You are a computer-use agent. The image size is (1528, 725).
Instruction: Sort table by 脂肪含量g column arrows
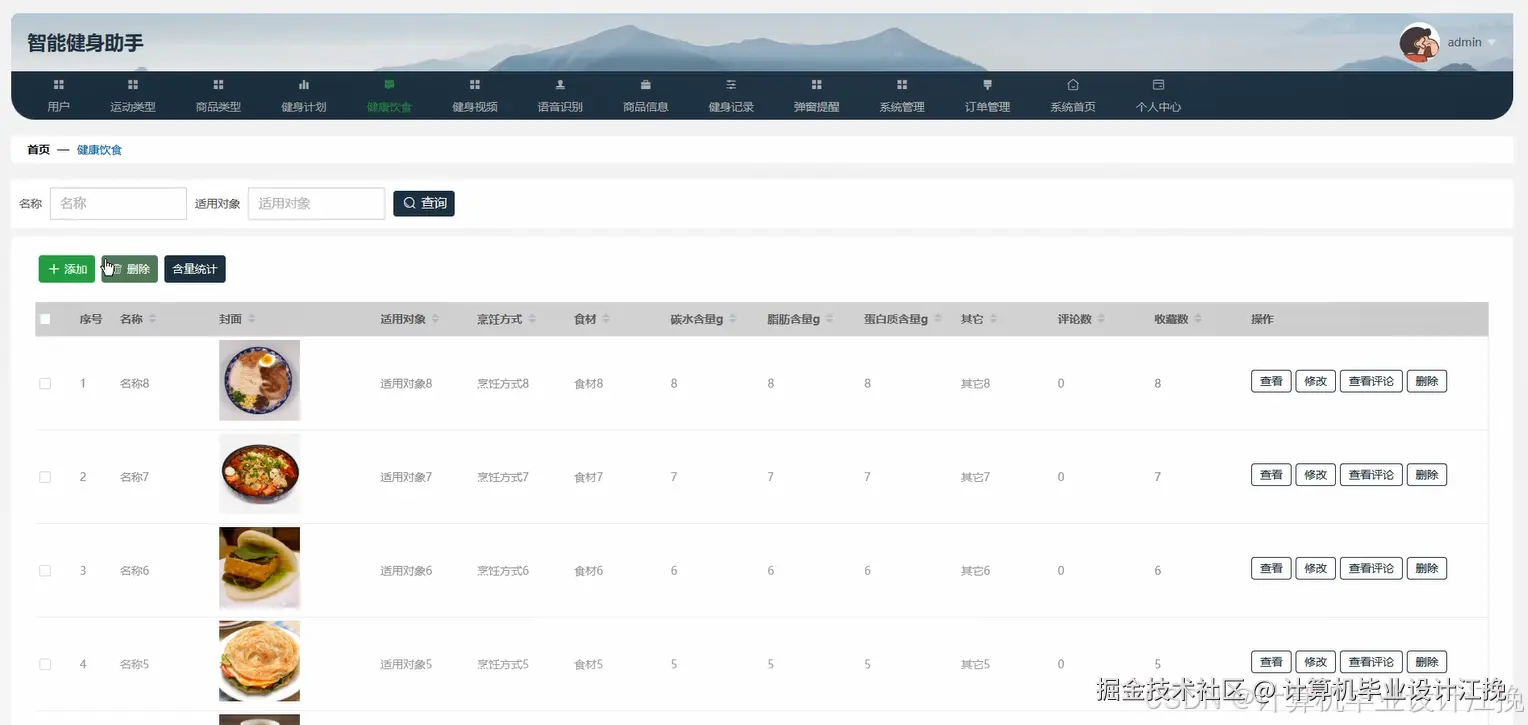click(x=830, y=319)
